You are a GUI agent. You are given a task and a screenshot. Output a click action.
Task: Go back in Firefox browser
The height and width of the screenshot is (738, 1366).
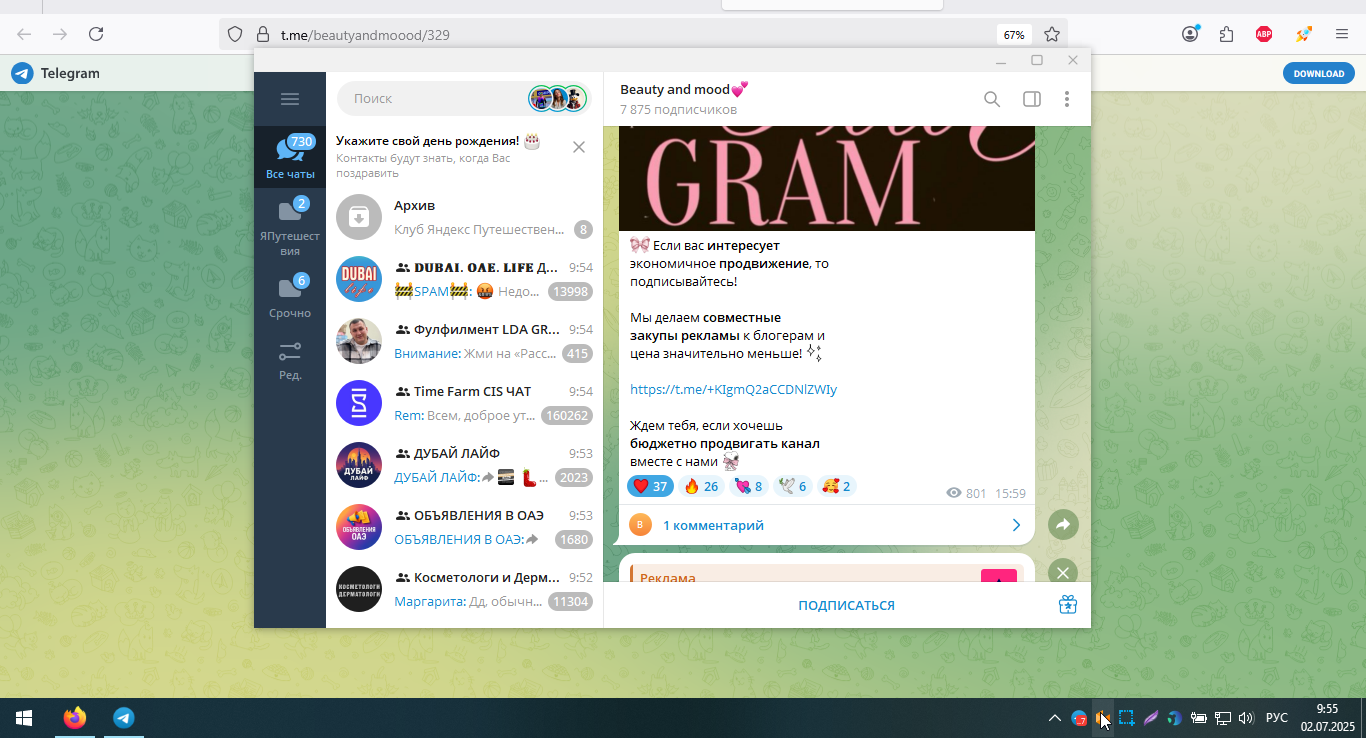[24, 34]
